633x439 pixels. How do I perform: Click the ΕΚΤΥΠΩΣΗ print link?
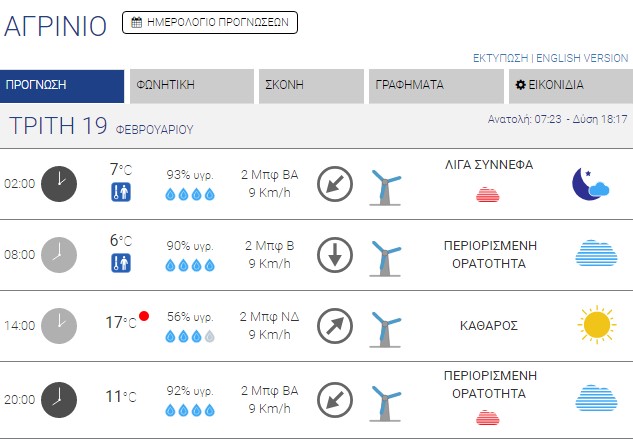pos(500,58)
